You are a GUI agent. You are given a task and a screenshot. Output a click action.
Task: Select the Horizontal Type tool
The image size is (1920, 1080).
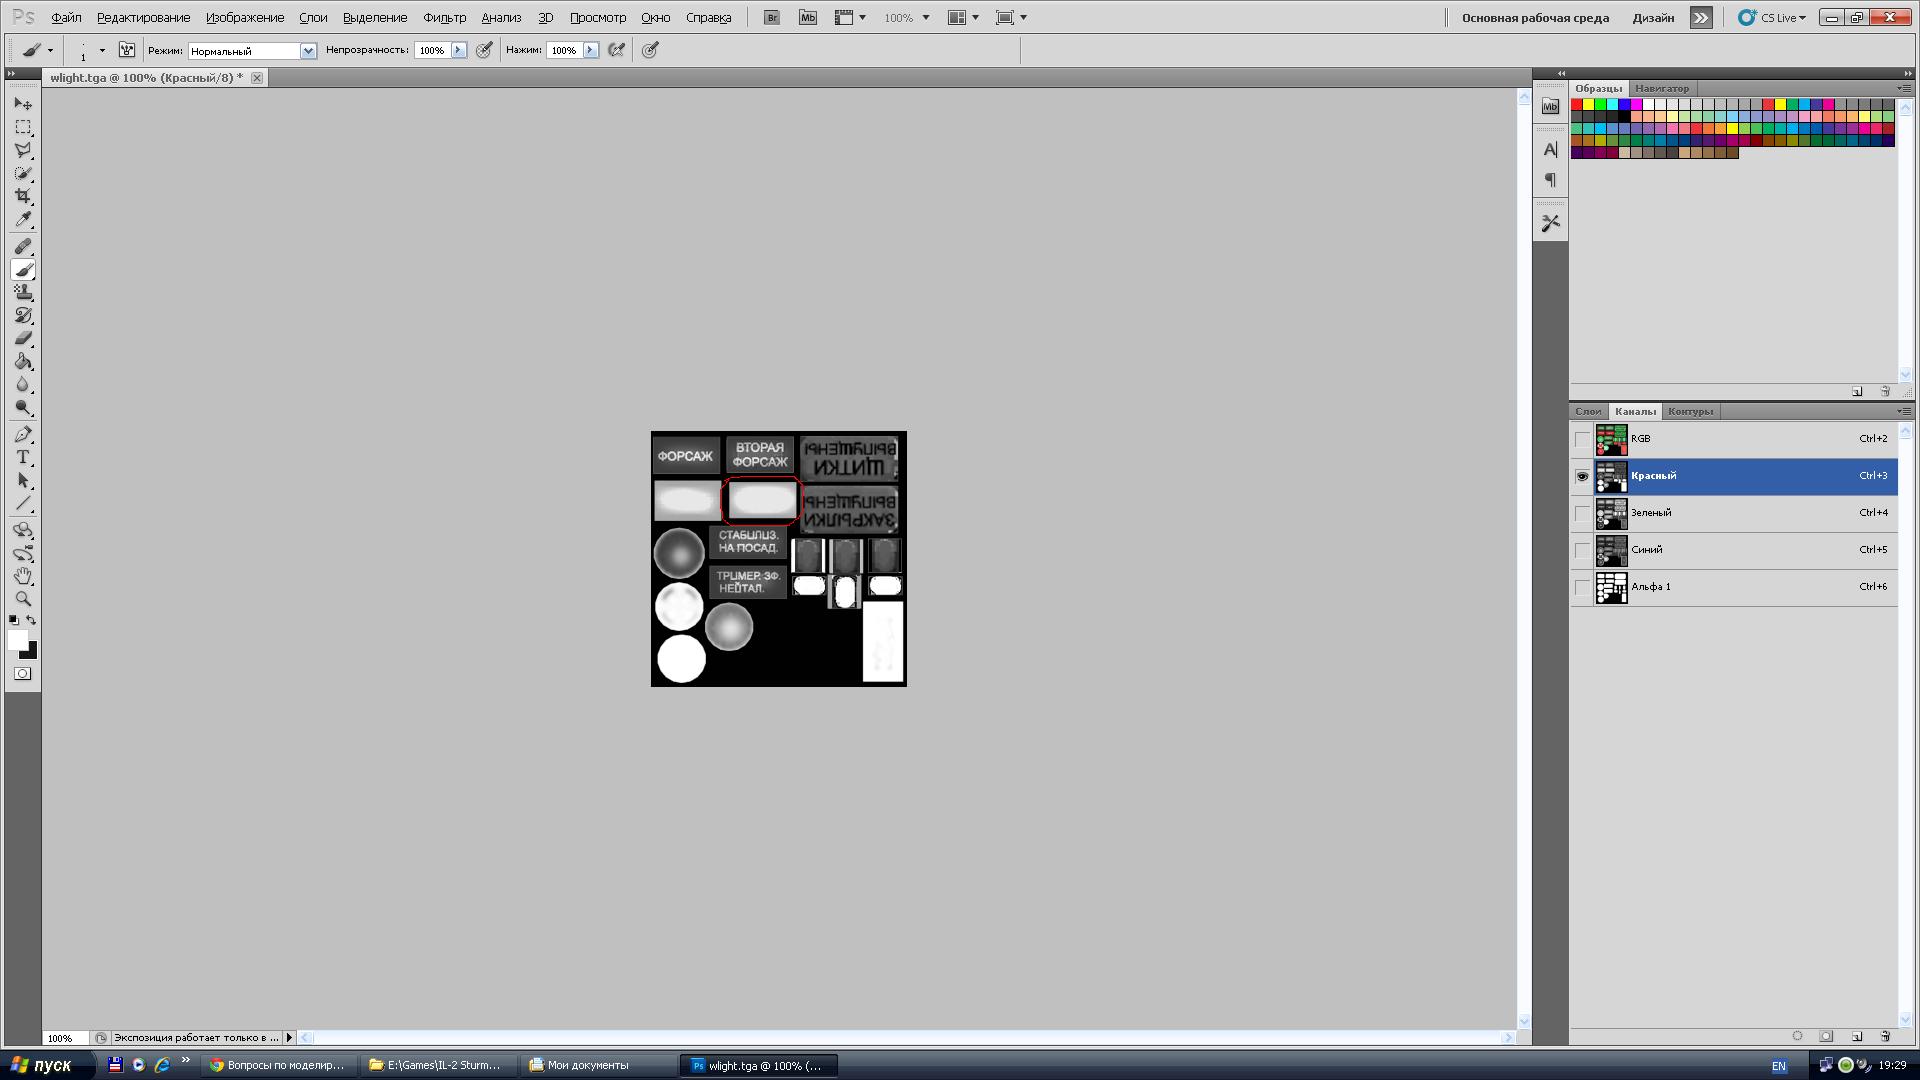pos(23,457)
